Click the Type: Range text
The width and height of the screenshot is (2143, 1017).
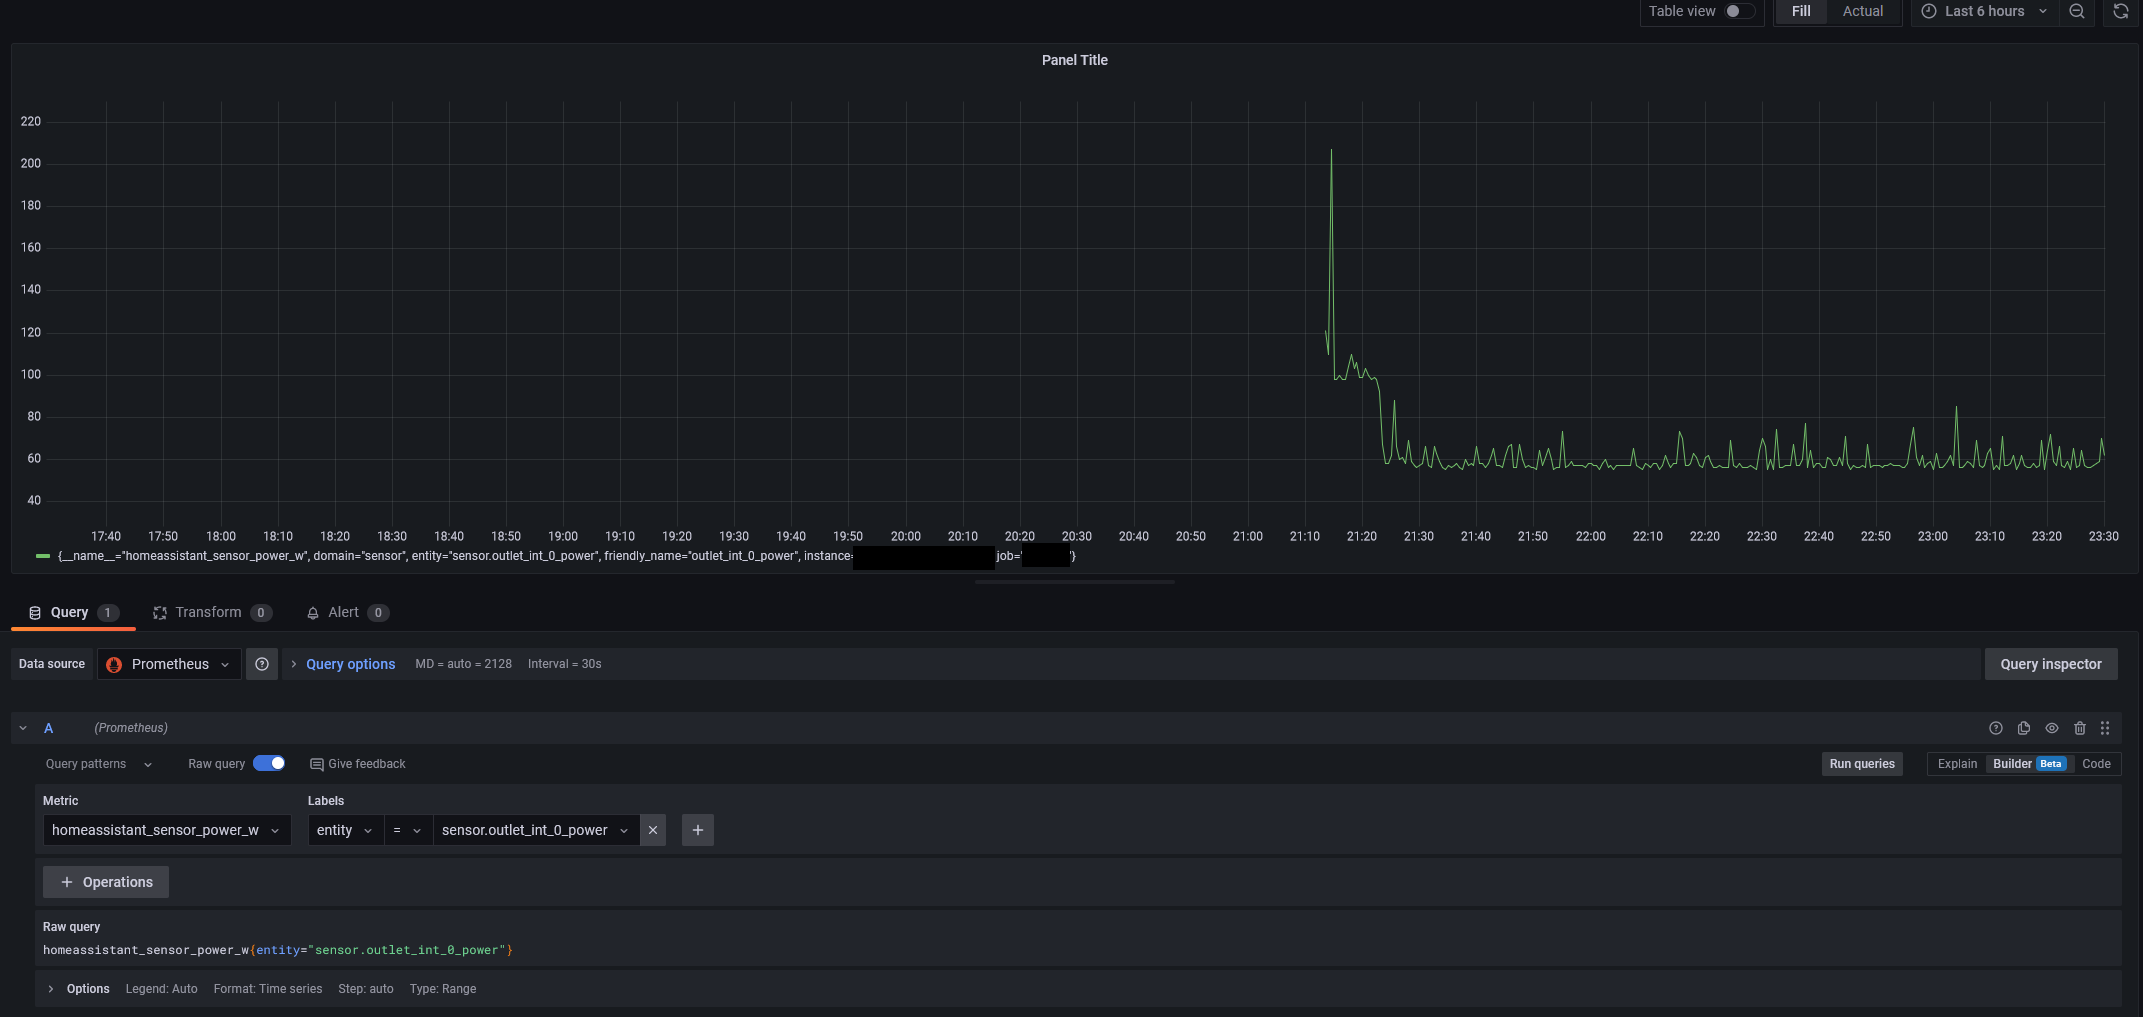pyautogui.click(x=442, y=989)
